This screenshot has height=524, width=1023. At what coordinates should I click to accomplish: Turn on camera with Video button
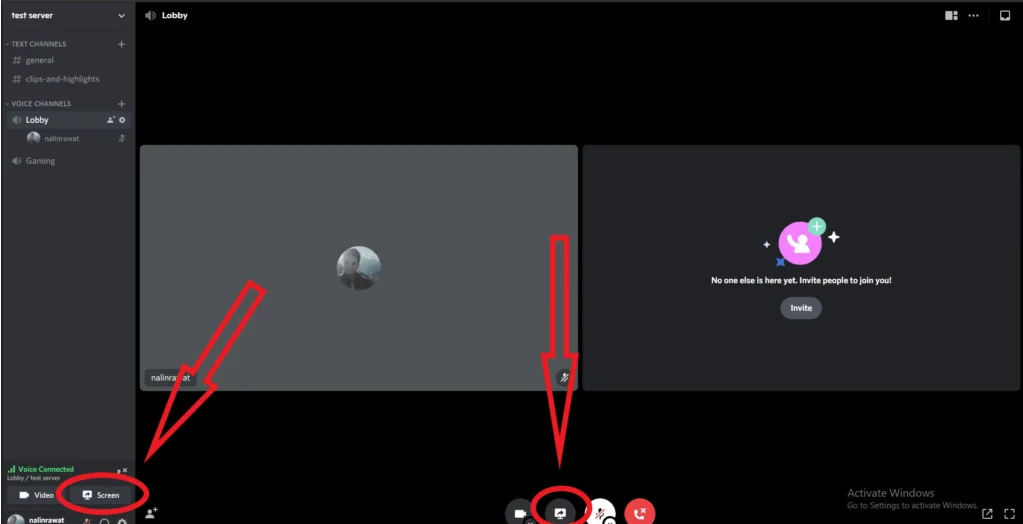pos(36,495)
